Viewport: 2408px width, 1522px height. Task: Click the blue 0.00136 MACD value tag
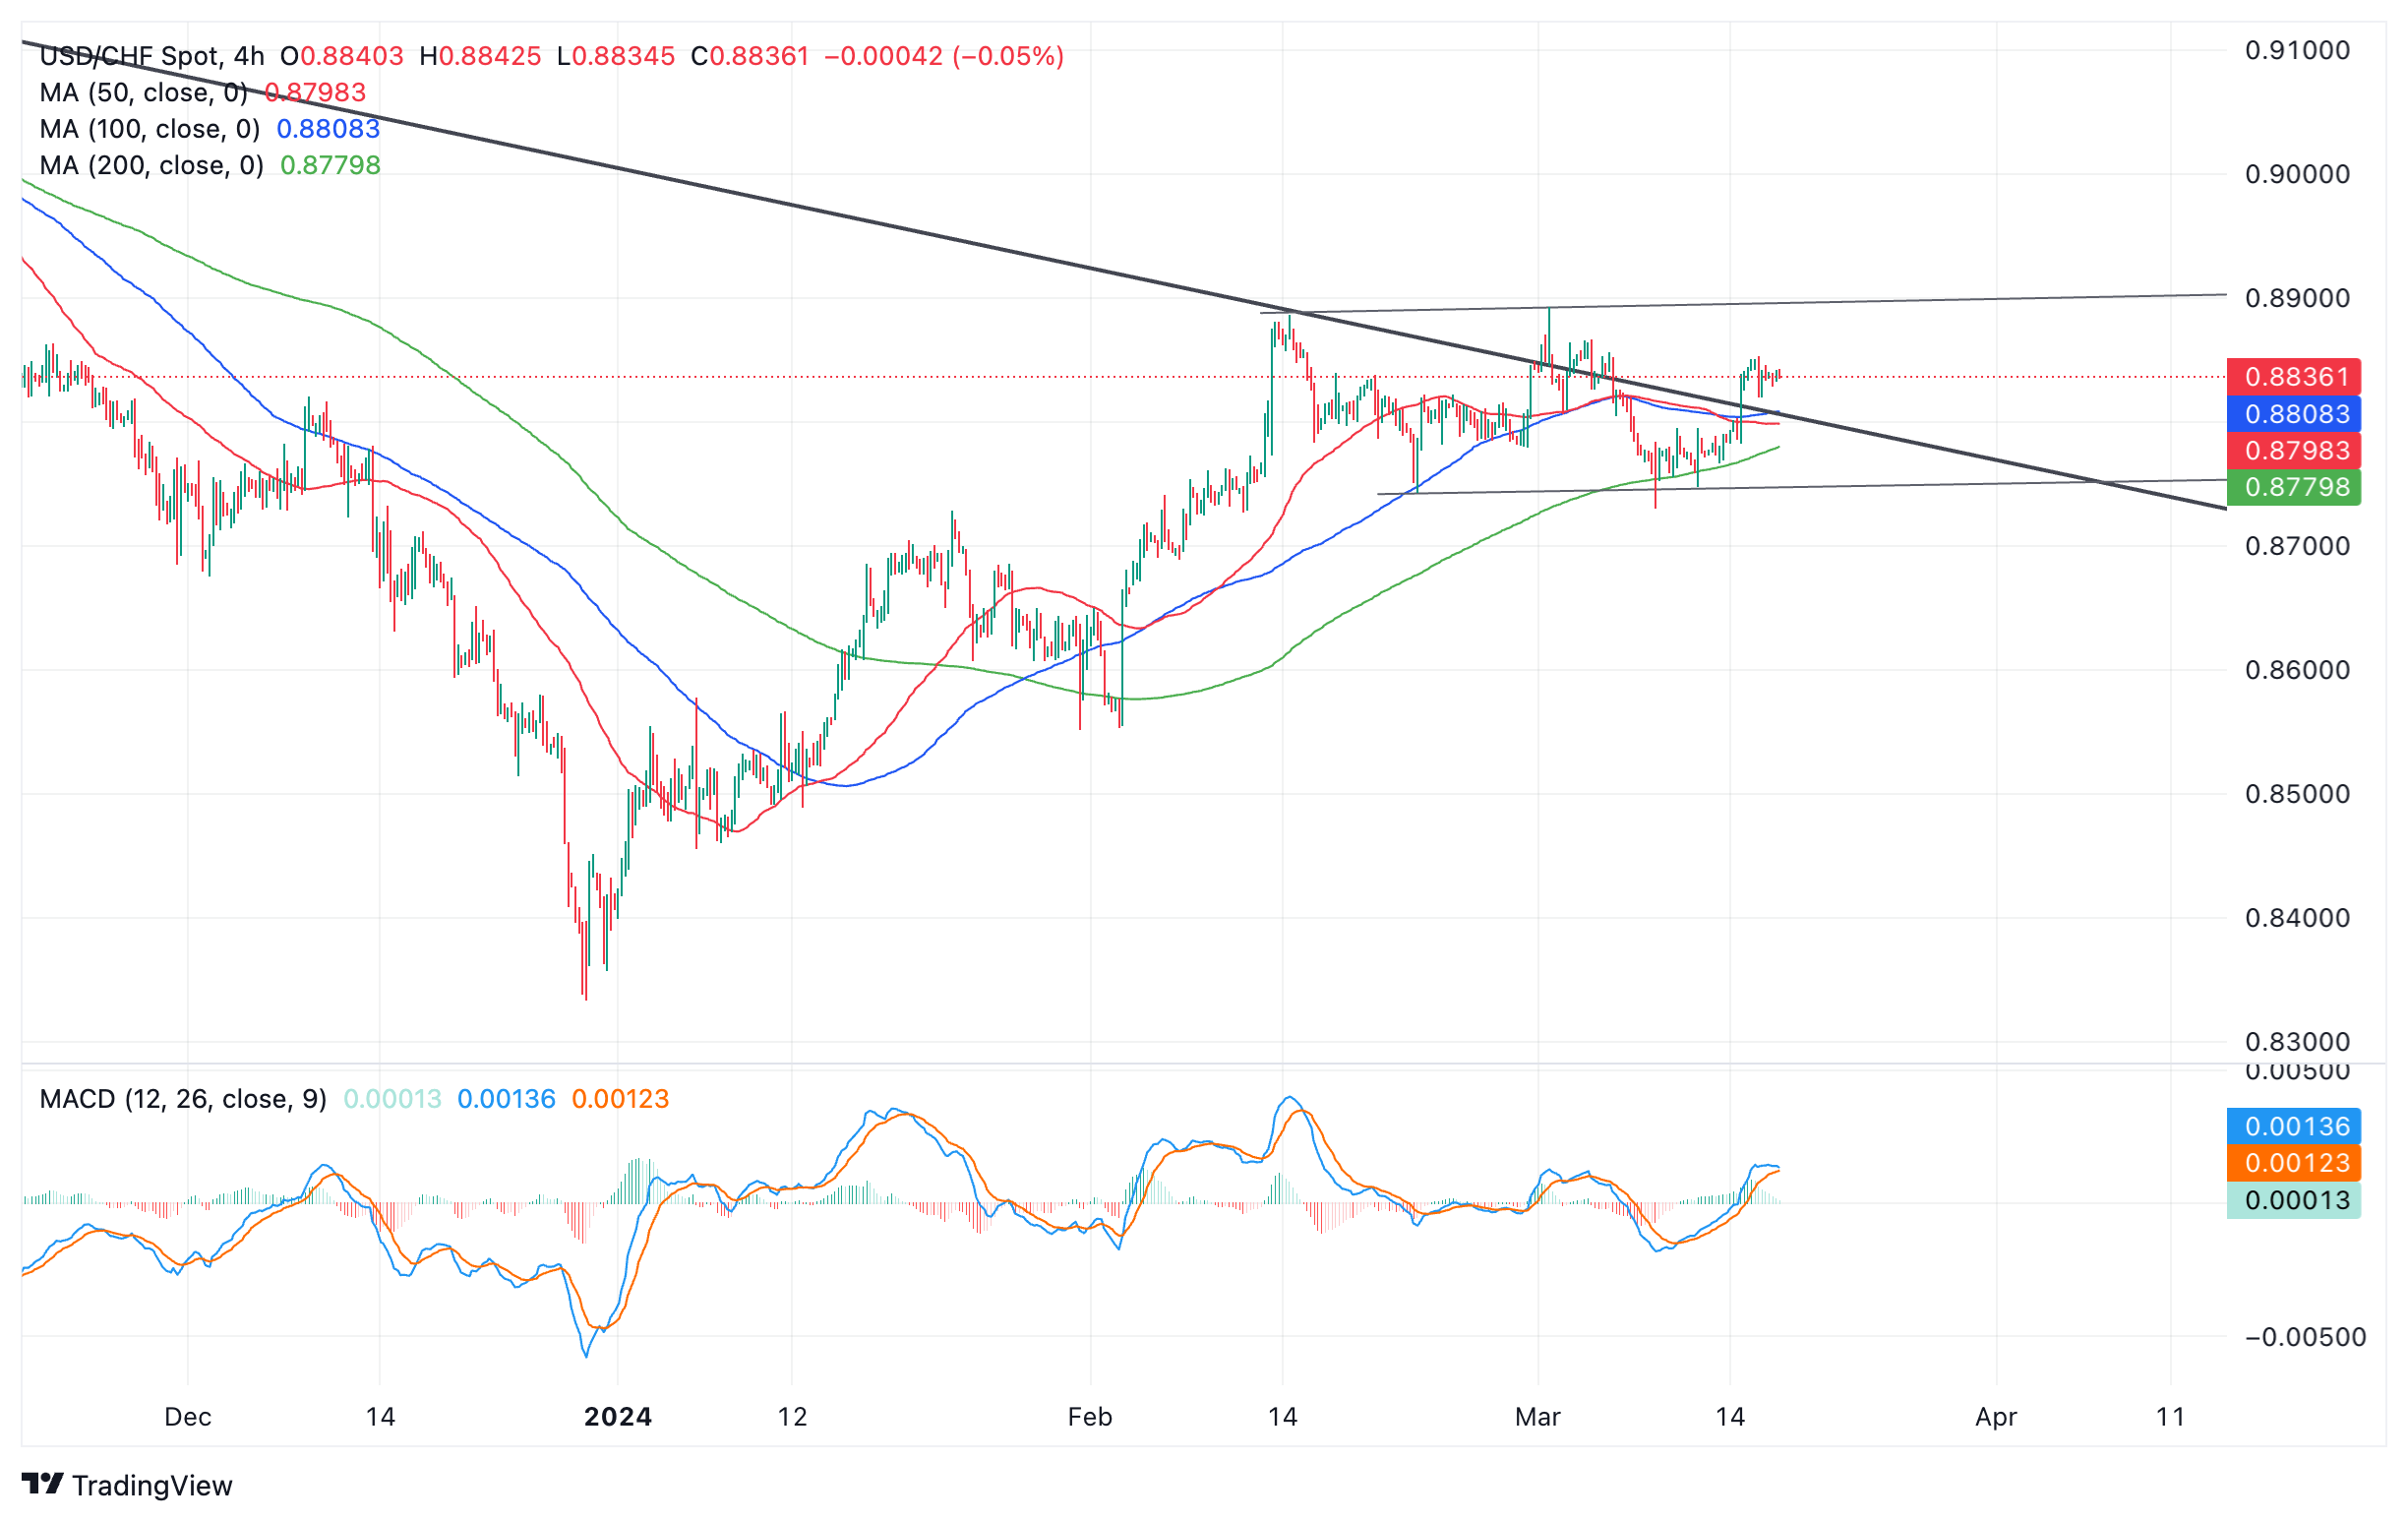(2294, 1127)
